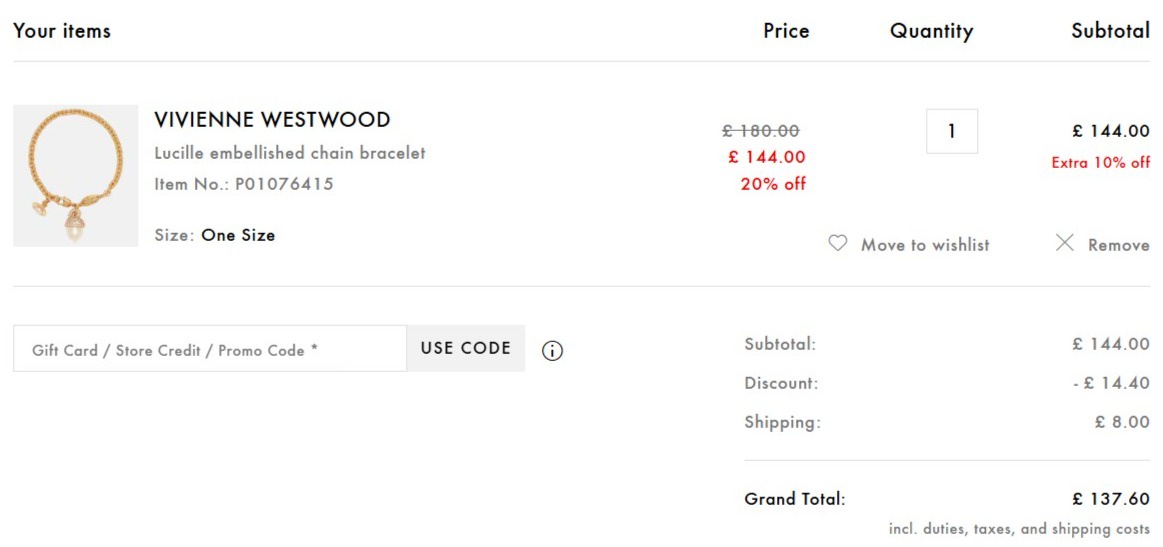Click the quantity box showing 1
Screen dimensions: 1163x547
[x=952, y=131]
